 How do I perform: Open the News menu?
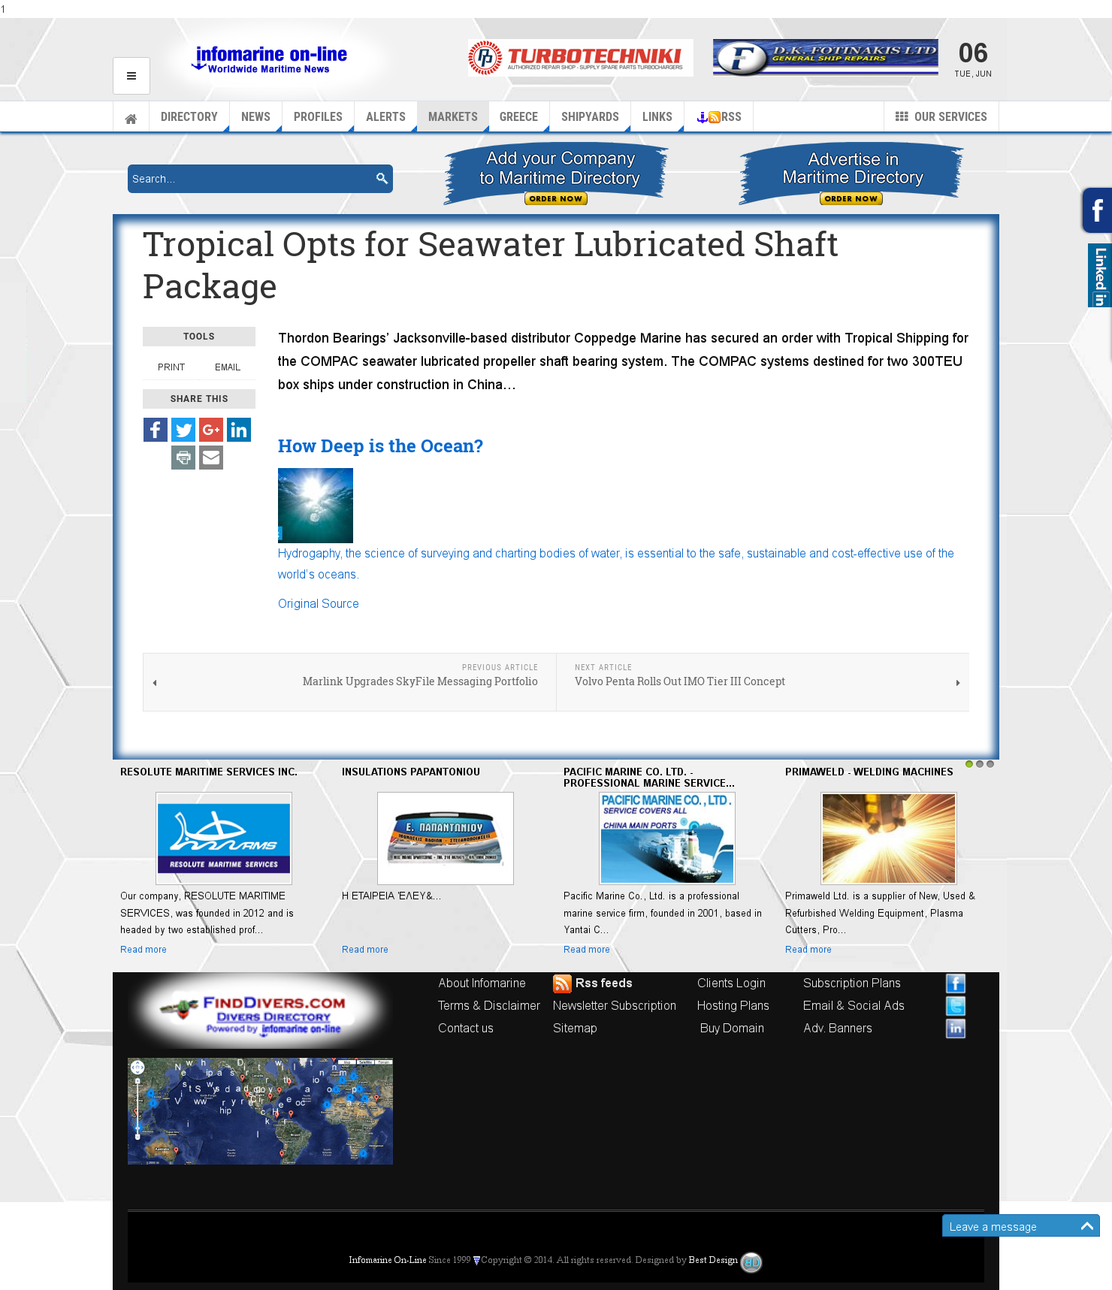[256, 117]
